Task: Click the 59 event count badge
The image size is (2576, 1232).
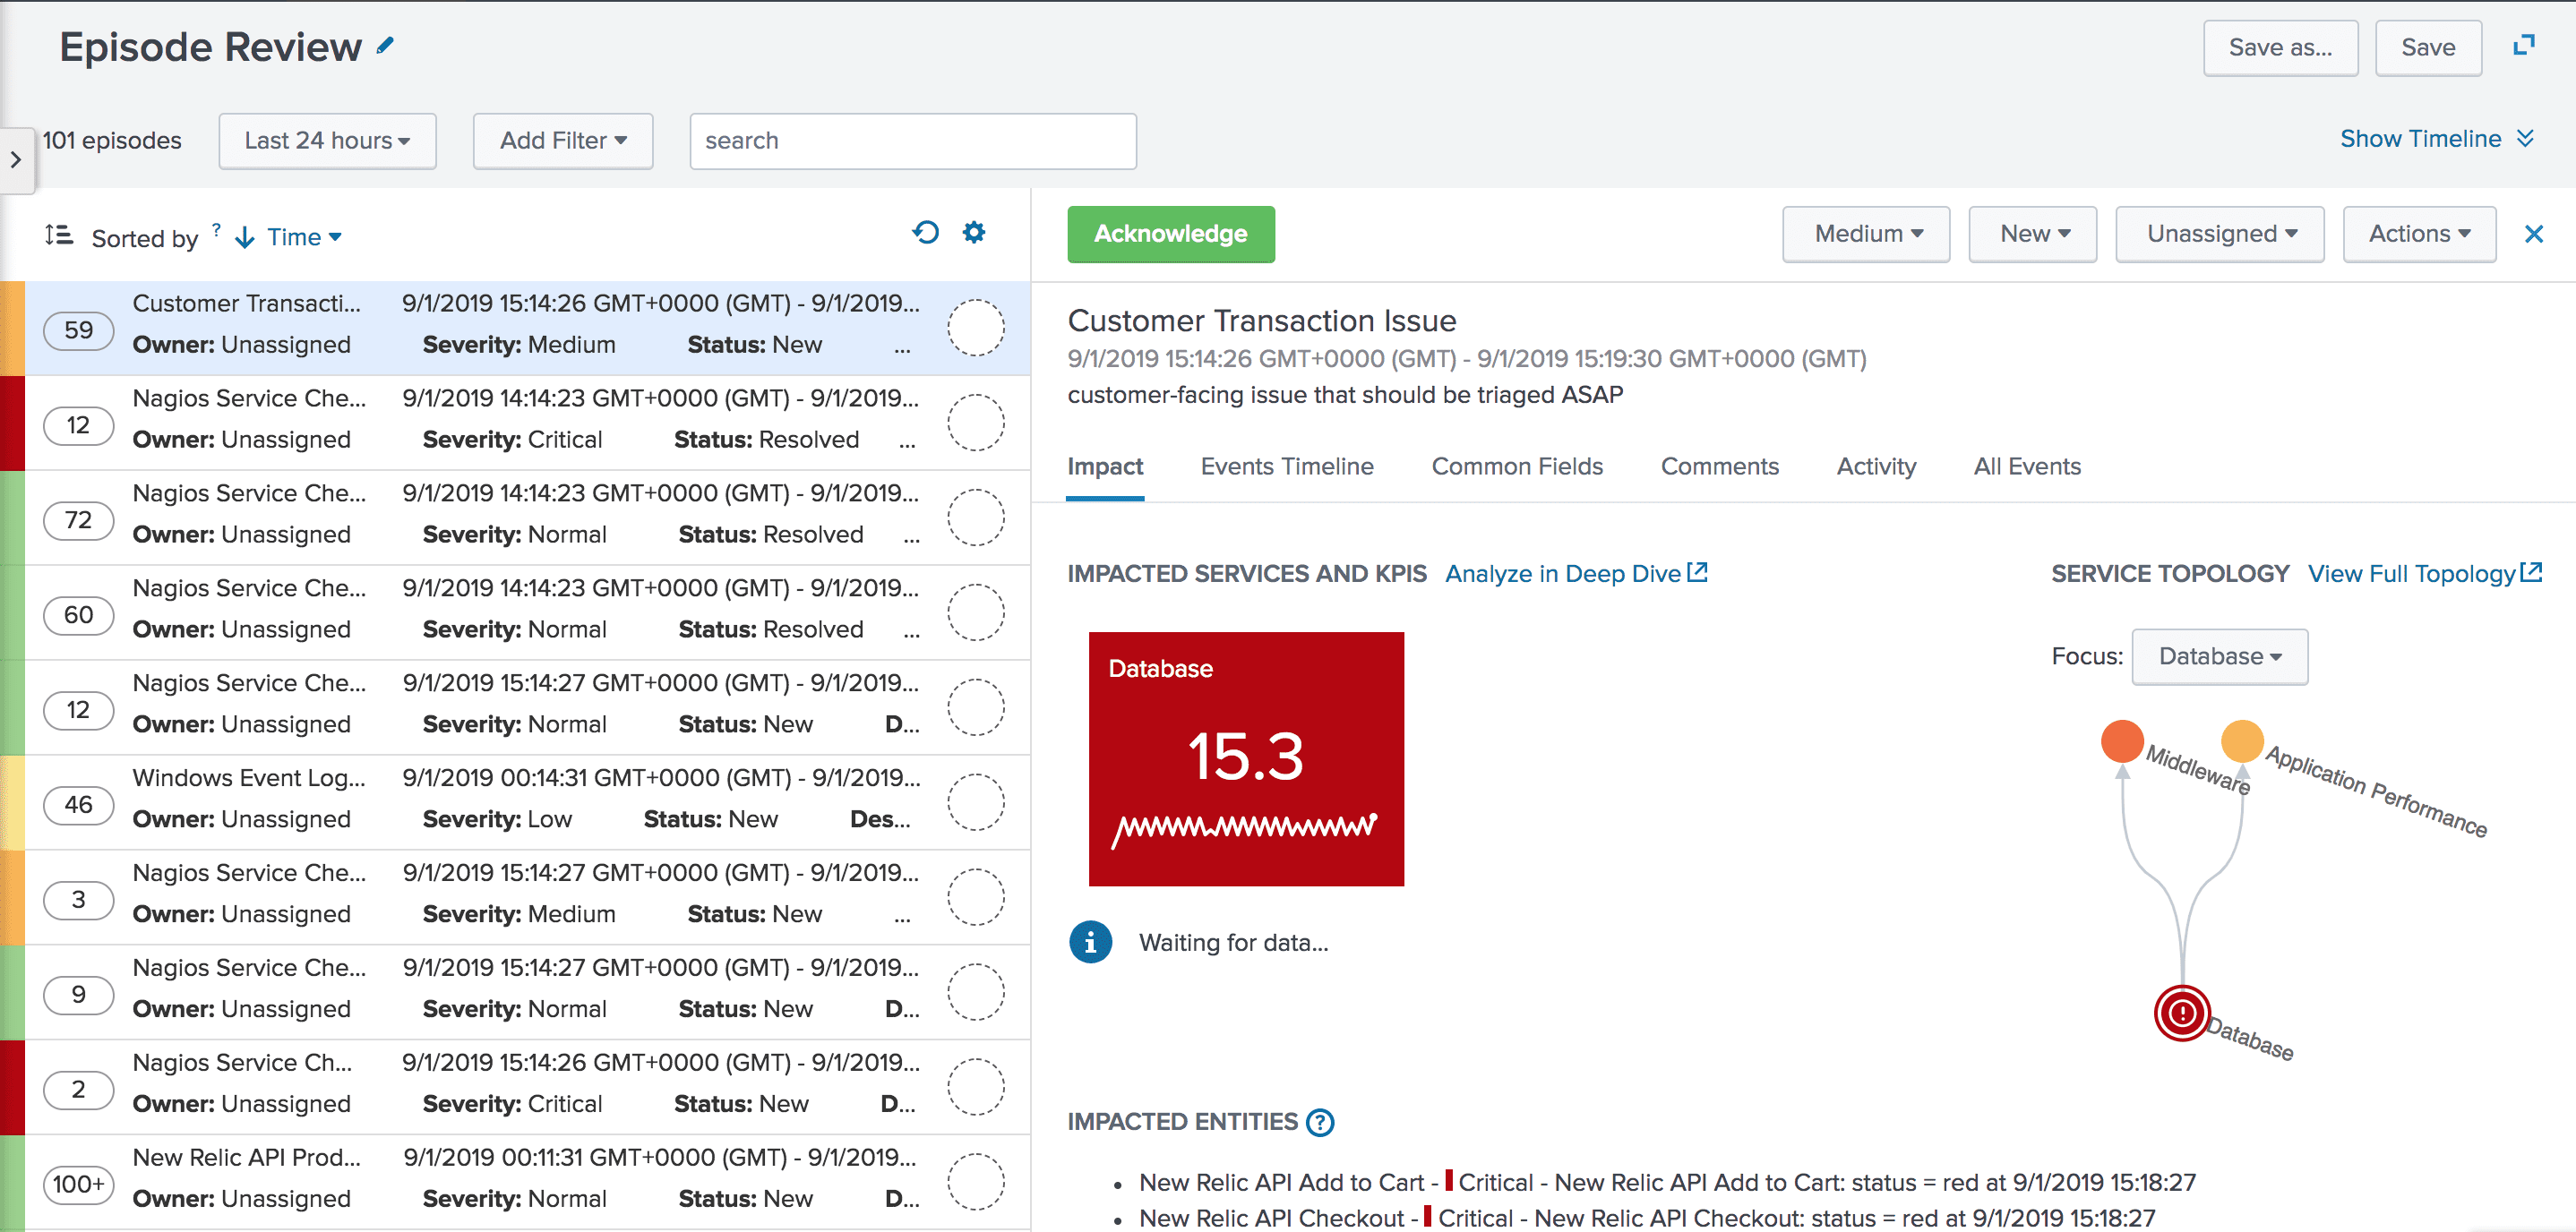Action: 79,330
